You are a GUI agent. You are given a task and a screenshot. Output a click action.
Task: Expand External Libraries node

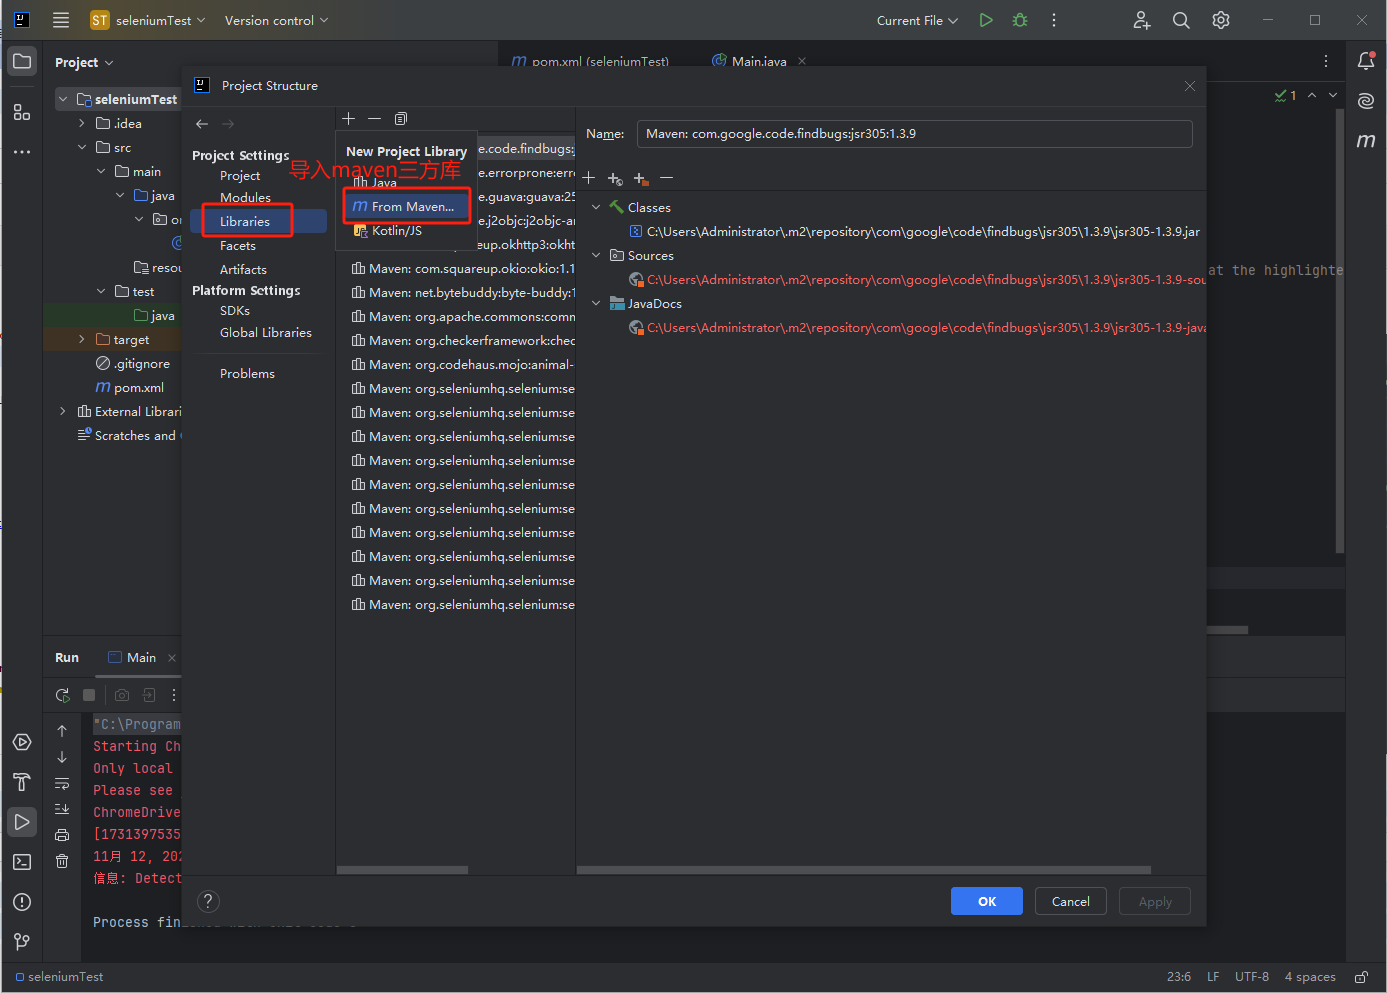[x=63, y=411]
